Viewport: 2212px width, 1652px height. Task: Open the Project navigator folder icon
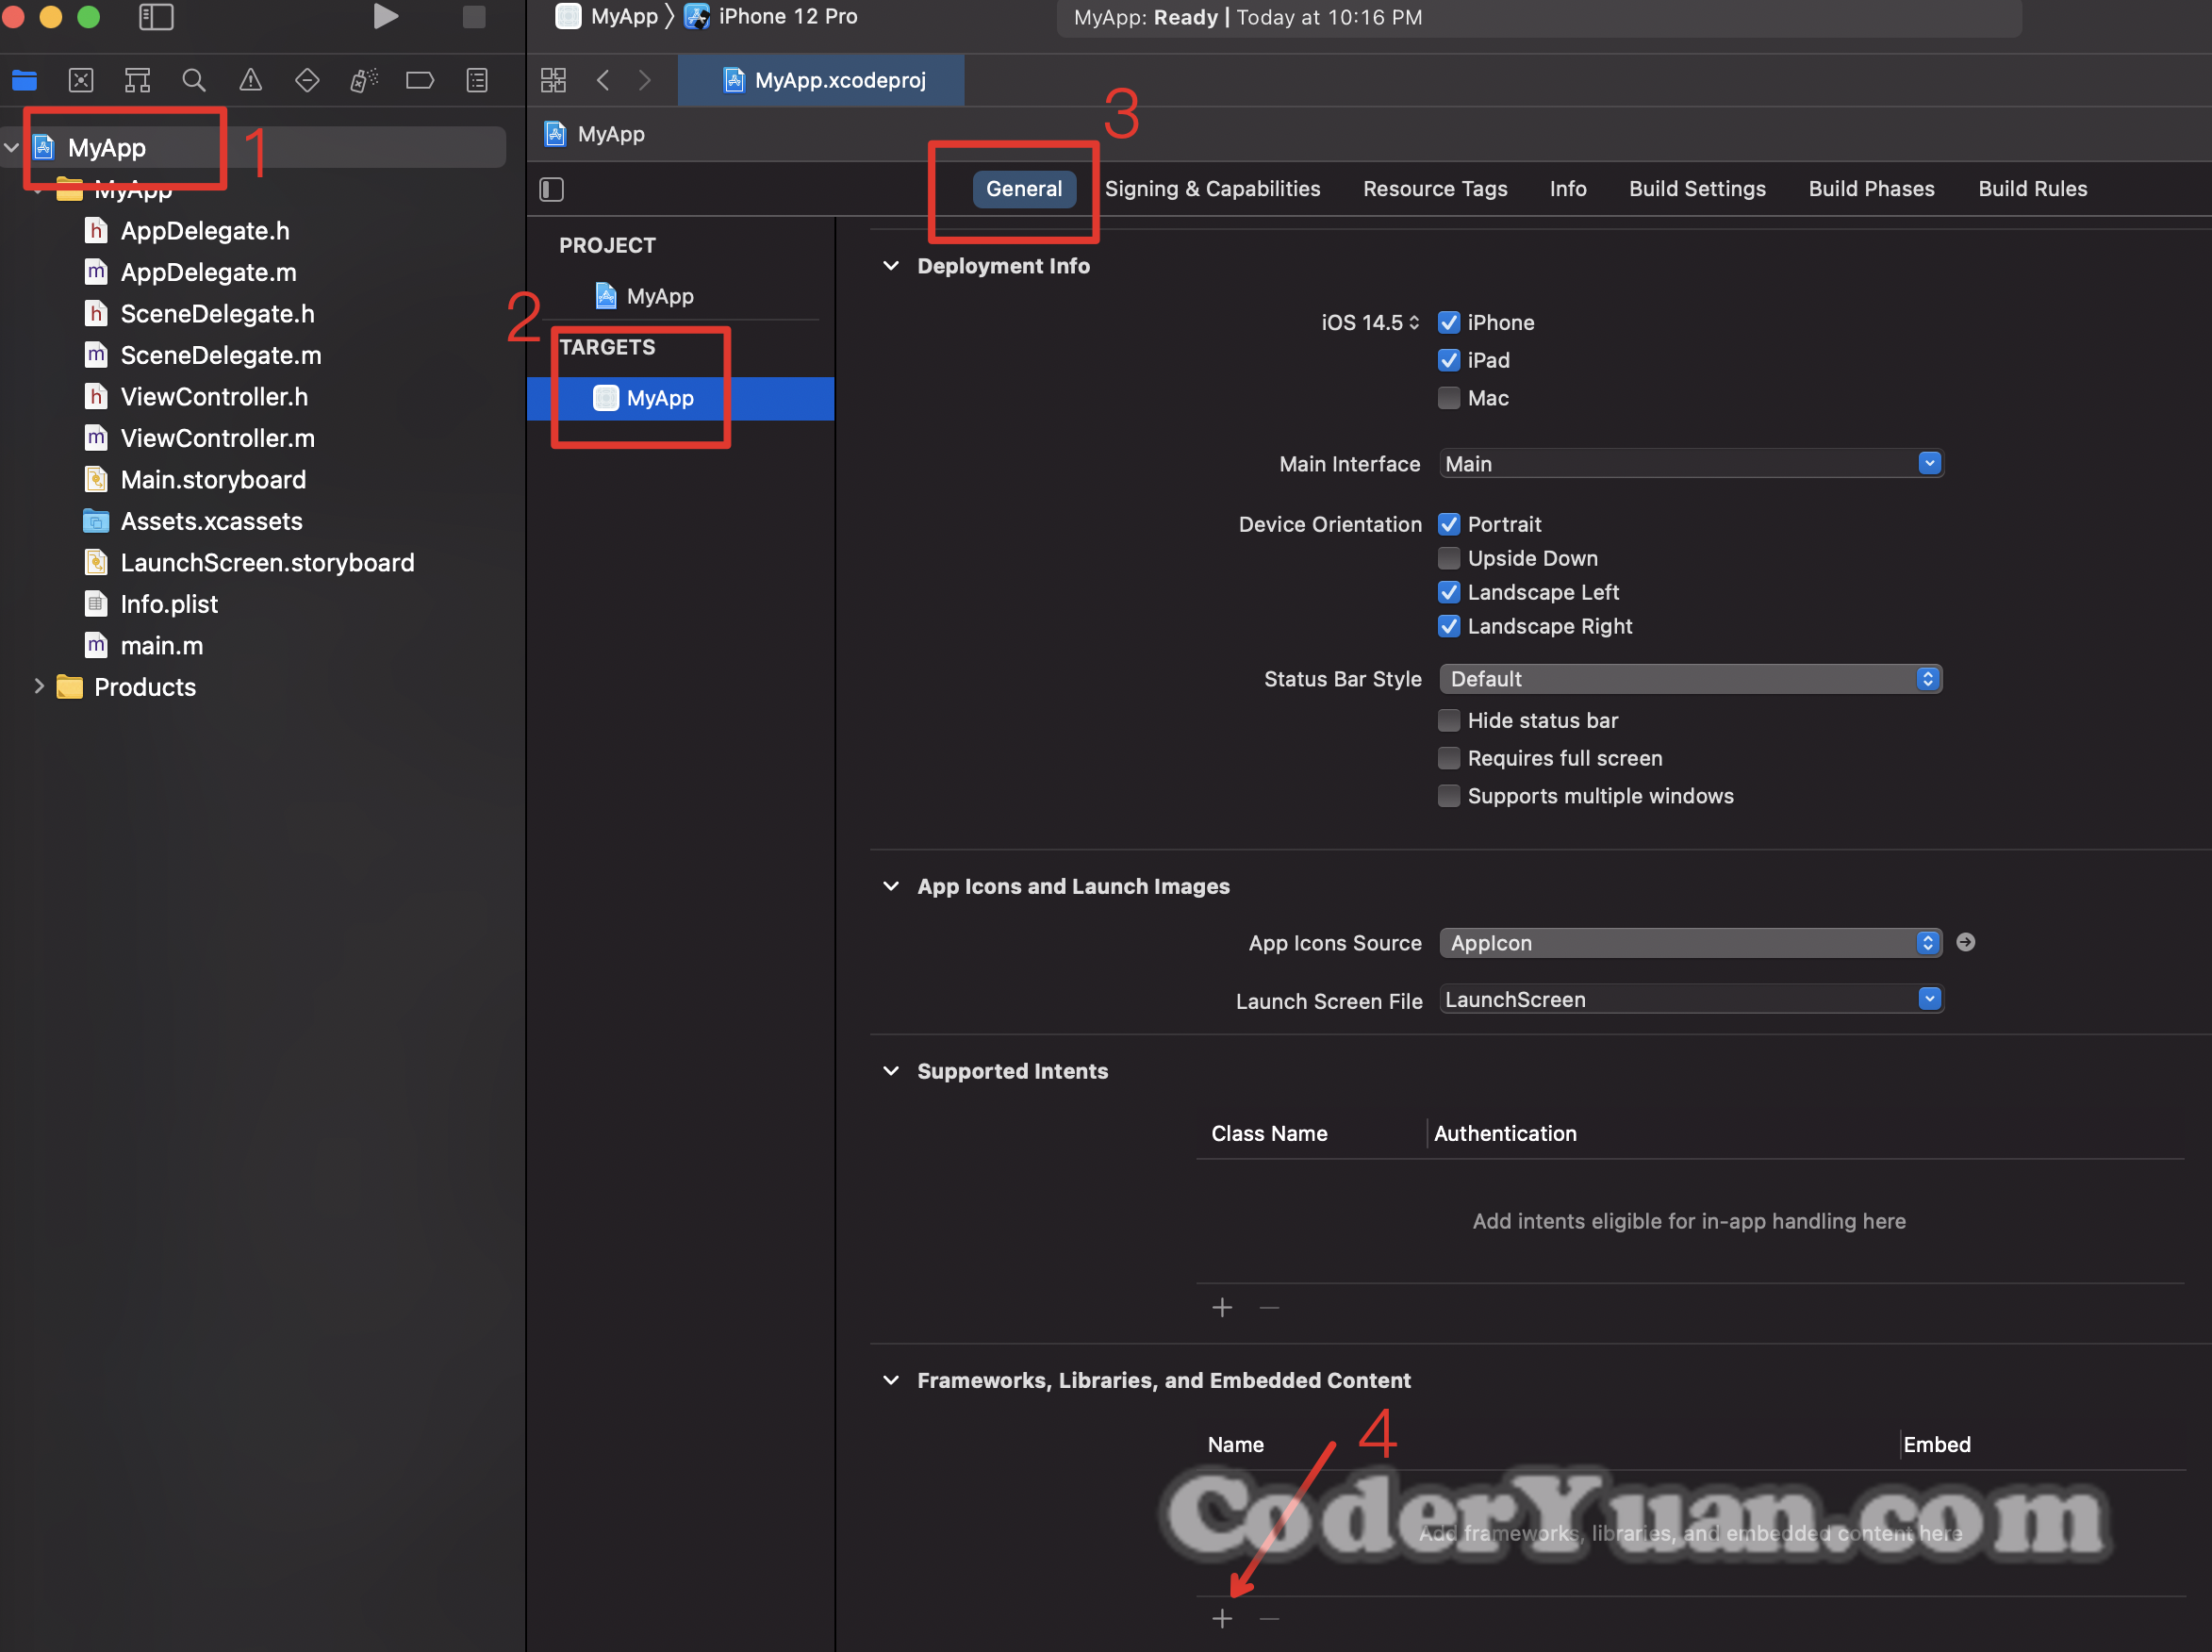click(x=24, y=80)
